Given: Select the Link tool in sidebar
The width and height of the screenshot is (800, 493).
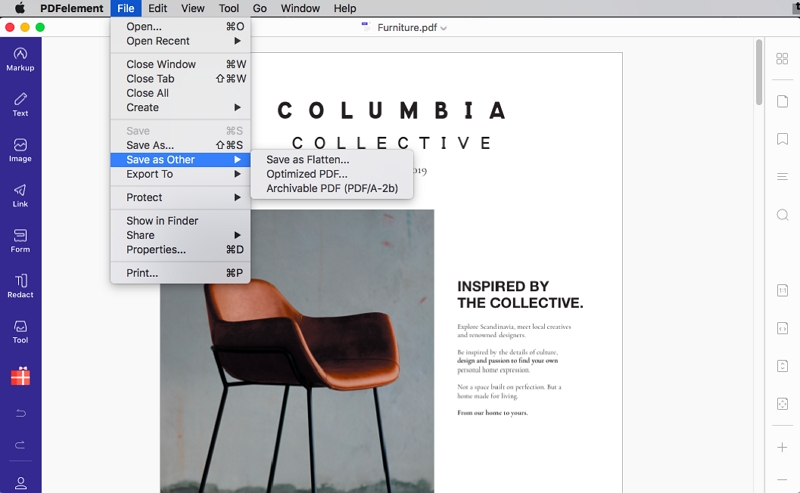Looking at the screenshot, I should click(20, 195).
